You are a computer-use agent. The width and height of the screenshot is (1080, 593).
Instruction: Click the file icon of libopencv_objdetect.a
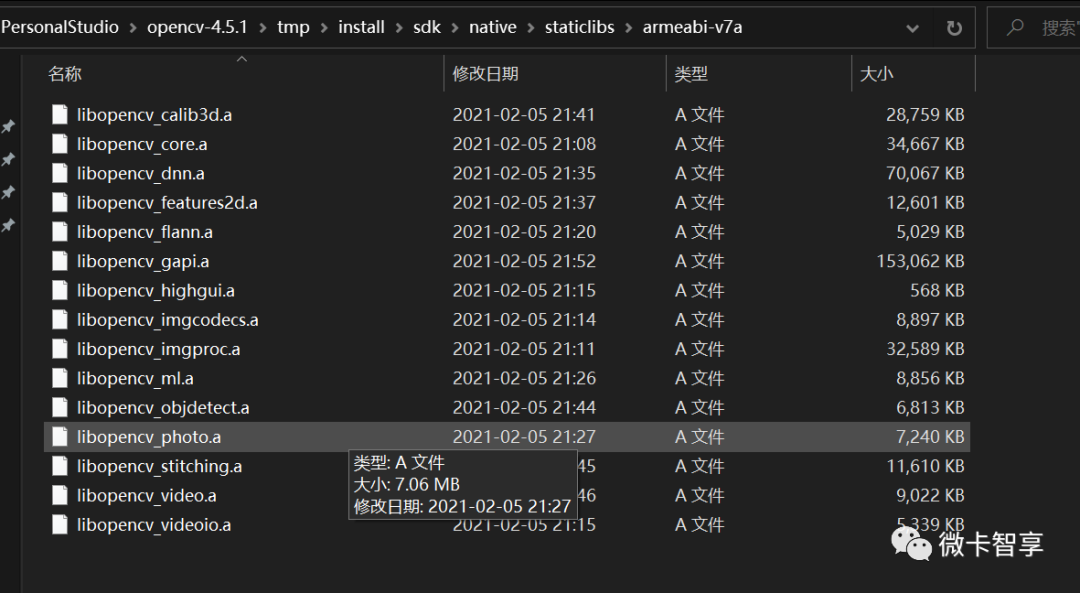pyautogui.click(x=60, y=407)
